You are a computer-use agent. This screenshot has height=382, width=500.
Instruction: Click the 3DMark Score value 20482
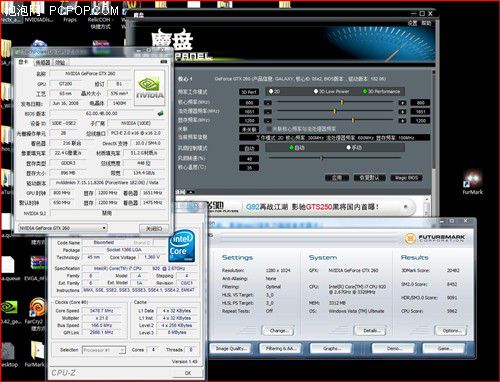click(x=453, y=270)
